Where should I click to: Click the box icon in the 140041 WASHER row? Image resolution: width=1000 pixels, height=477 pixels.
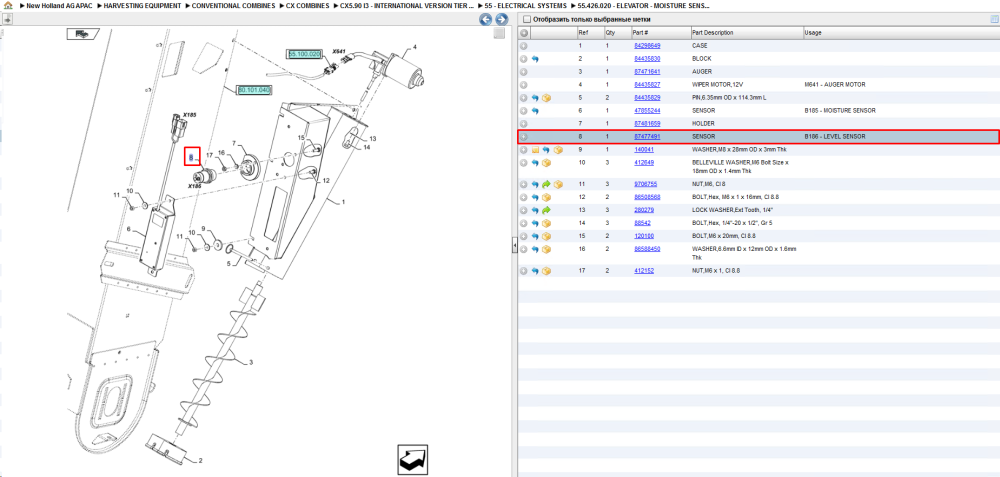click(x=558, y=150)
